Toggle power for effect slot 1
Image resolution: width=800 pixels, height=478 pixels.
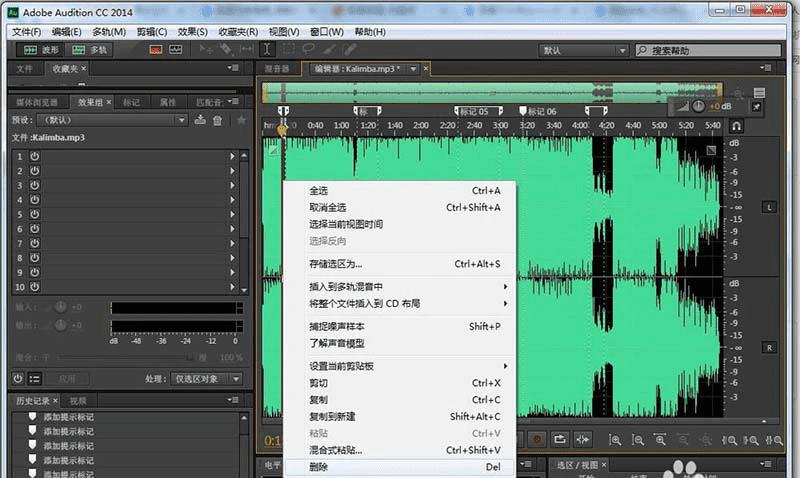(34, 157)
